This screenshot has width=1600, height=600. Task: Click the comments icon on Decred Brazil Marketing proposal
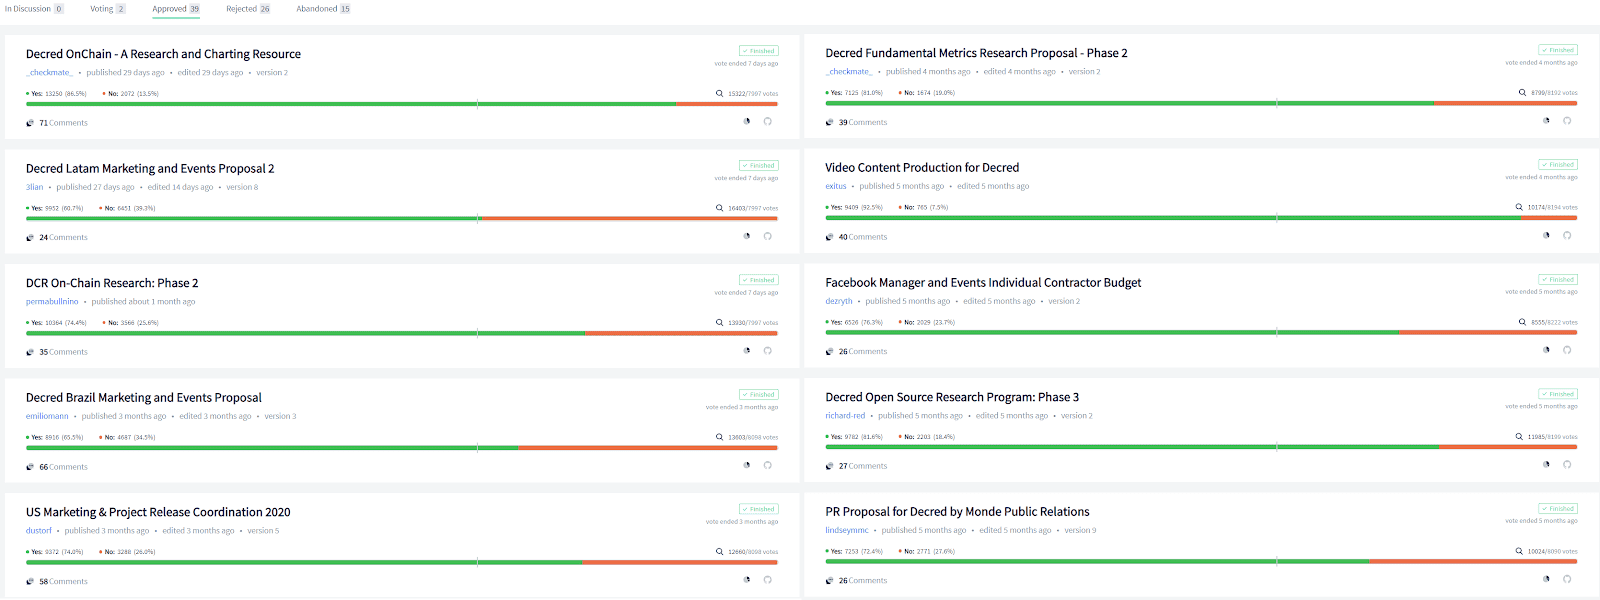click(30, 467)
